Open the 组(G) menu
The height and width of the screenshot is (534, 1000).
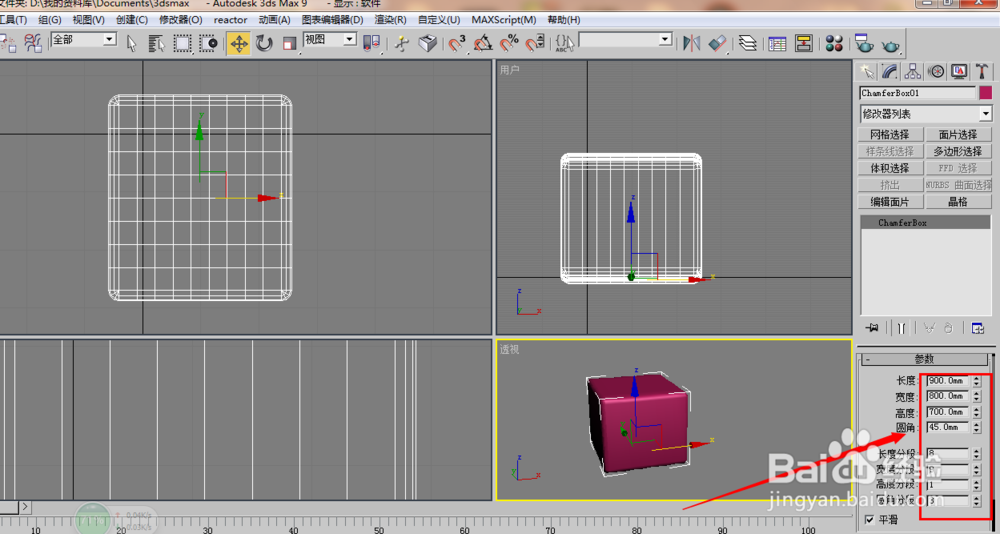pos(50,20)
